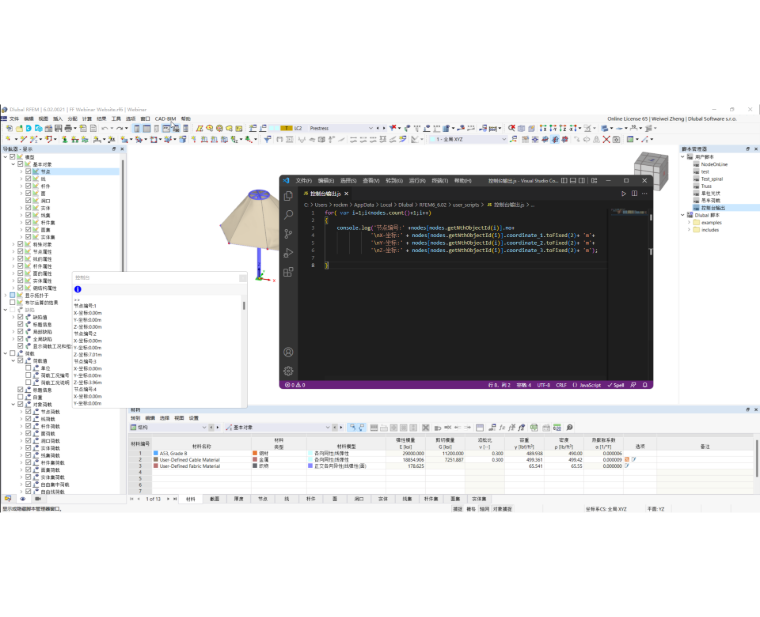Check the 单位 checkbox under loads
Screen dimensions: 760x617
click(28, 368)
